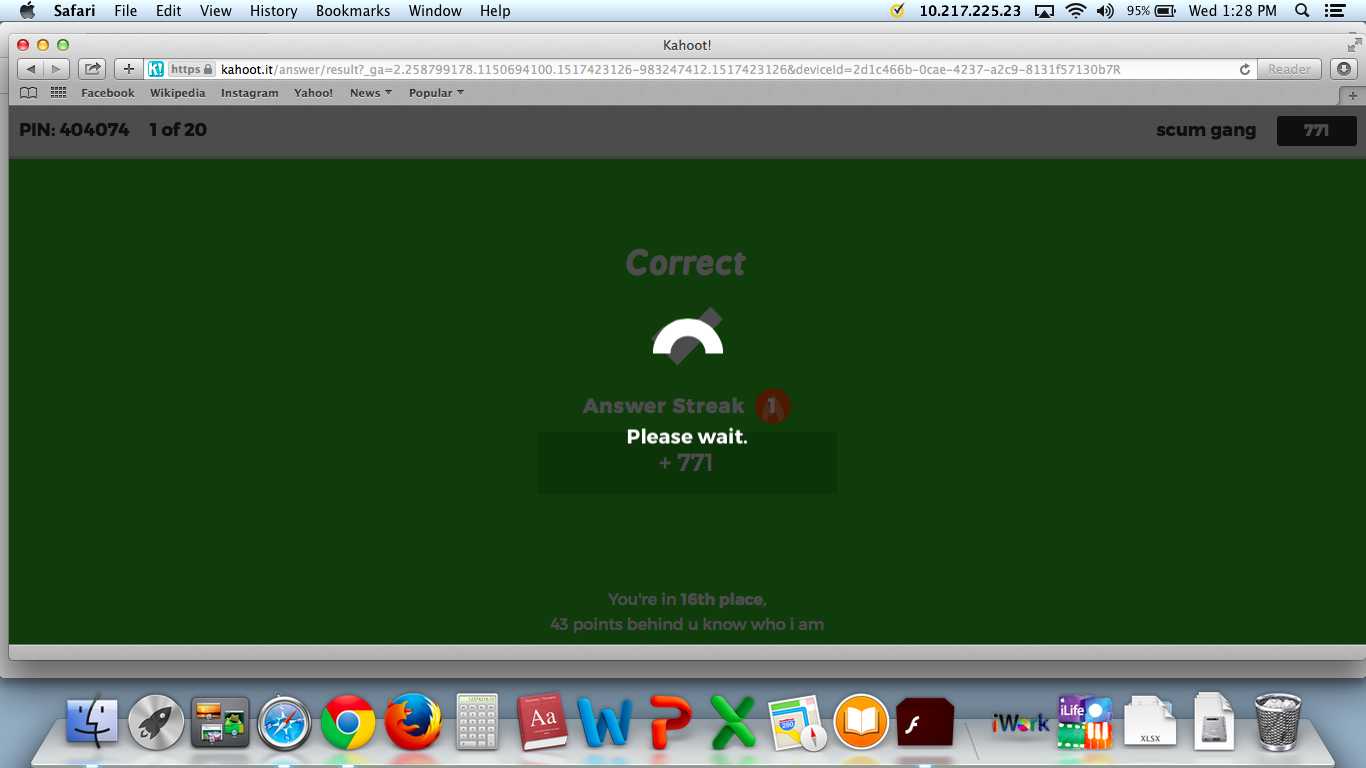Open a new tab with the plus button
Viewport: 1366px width, 768px height.
point(1352,95)
